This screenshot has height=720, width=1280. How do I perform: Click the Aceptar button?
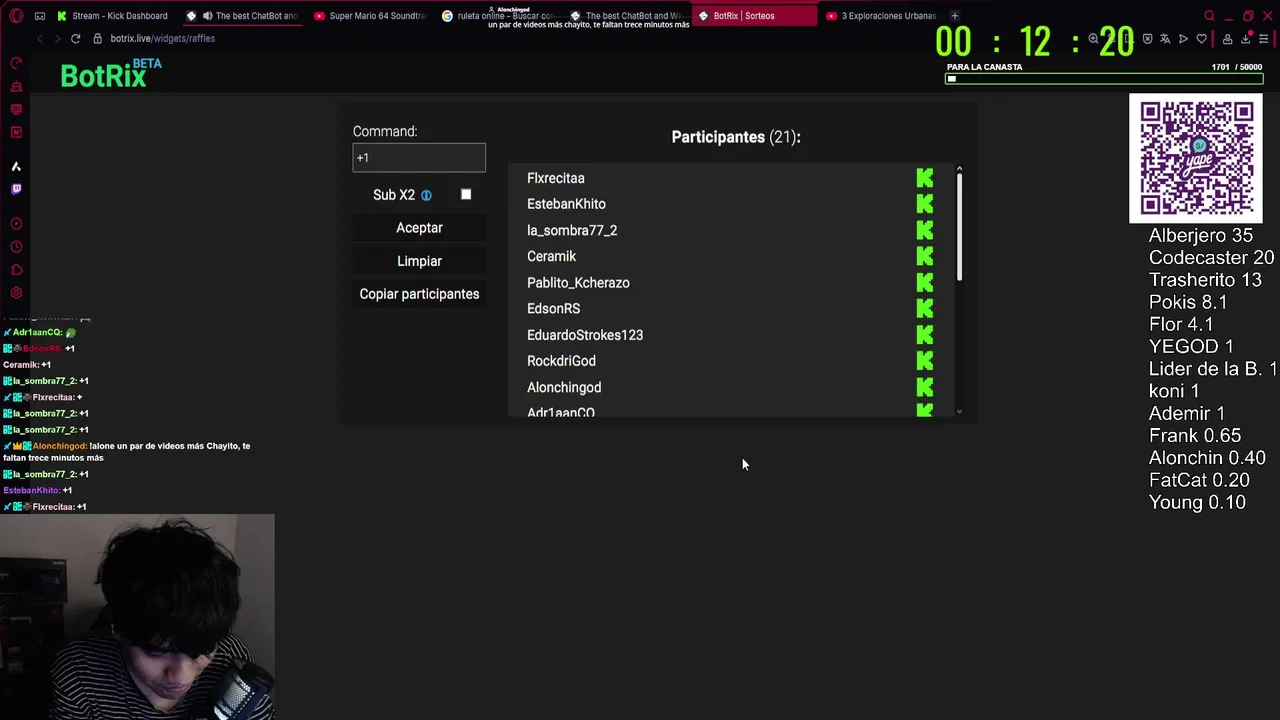419,228
